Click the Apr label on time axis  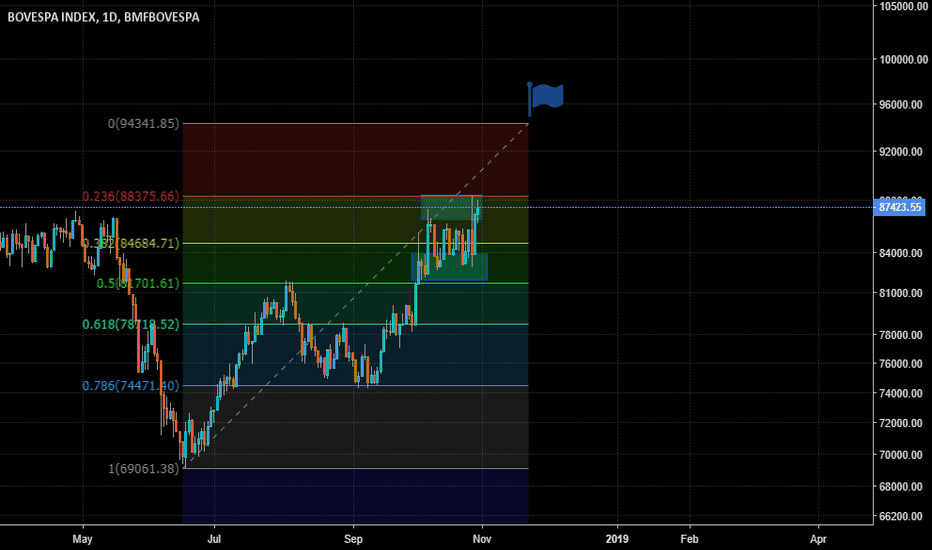point(818,539)
